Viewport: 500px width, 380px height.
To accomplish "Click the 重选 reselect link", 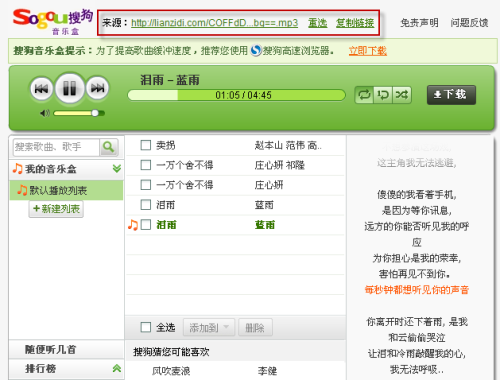I will coord(317,23).
